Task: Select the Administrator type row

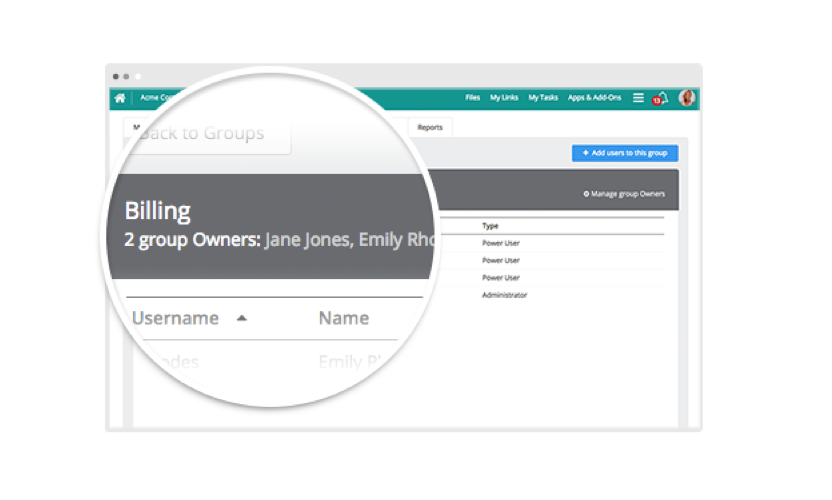Action: click(x=504, y=295)
